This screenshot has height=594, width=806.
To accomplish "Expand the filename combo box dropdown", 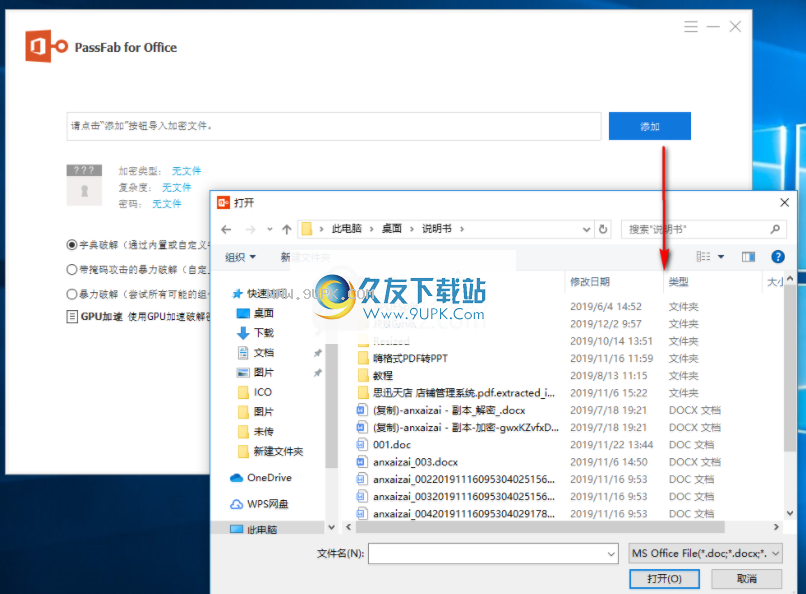I will click(611, 553).
